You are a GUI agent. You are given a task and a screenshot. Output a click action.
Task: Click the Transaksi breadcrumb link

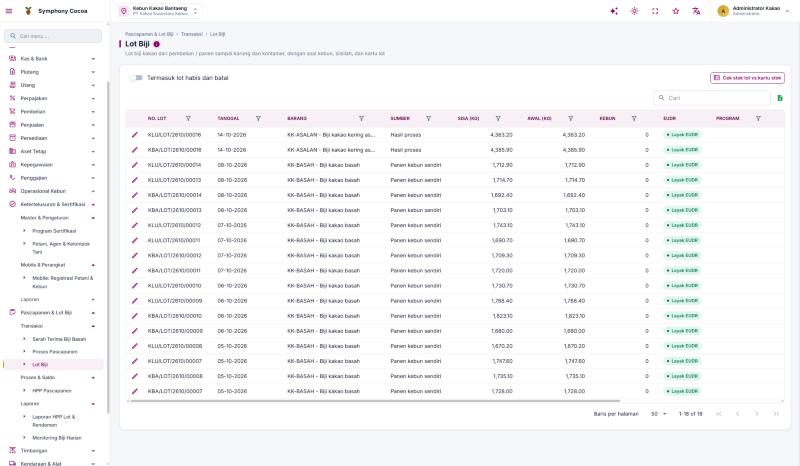192,34
